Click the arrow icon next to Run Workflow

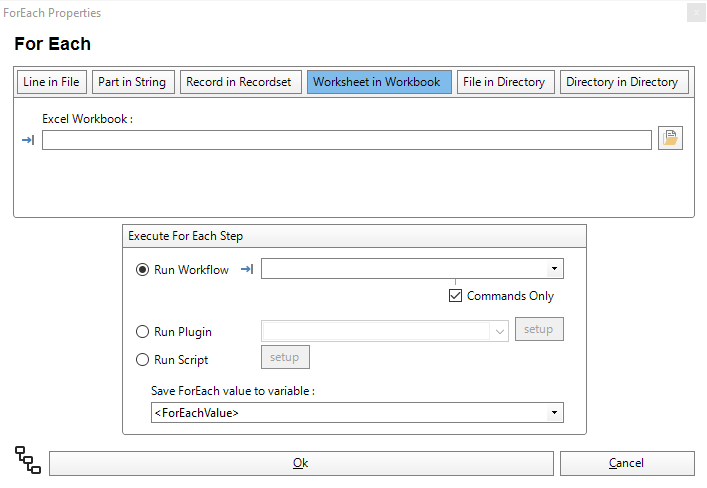coord(247,269)
